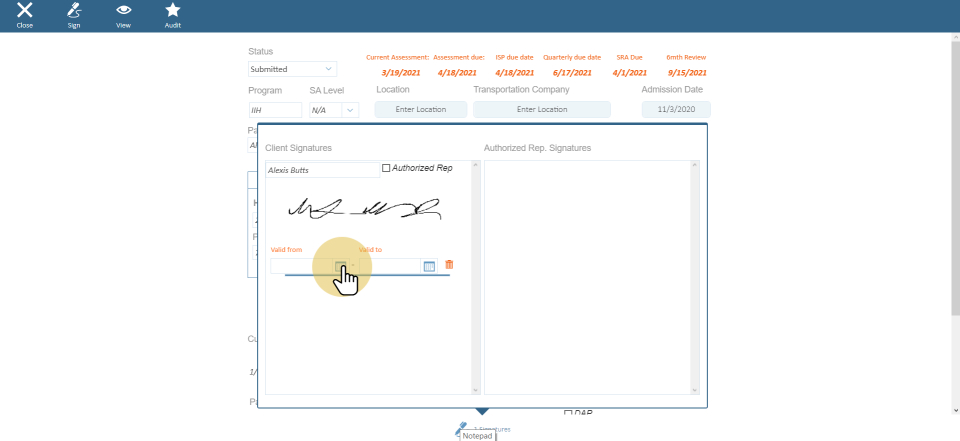
Task: Open the SA Level N/A dropdown
Action: tap(334, 110)
